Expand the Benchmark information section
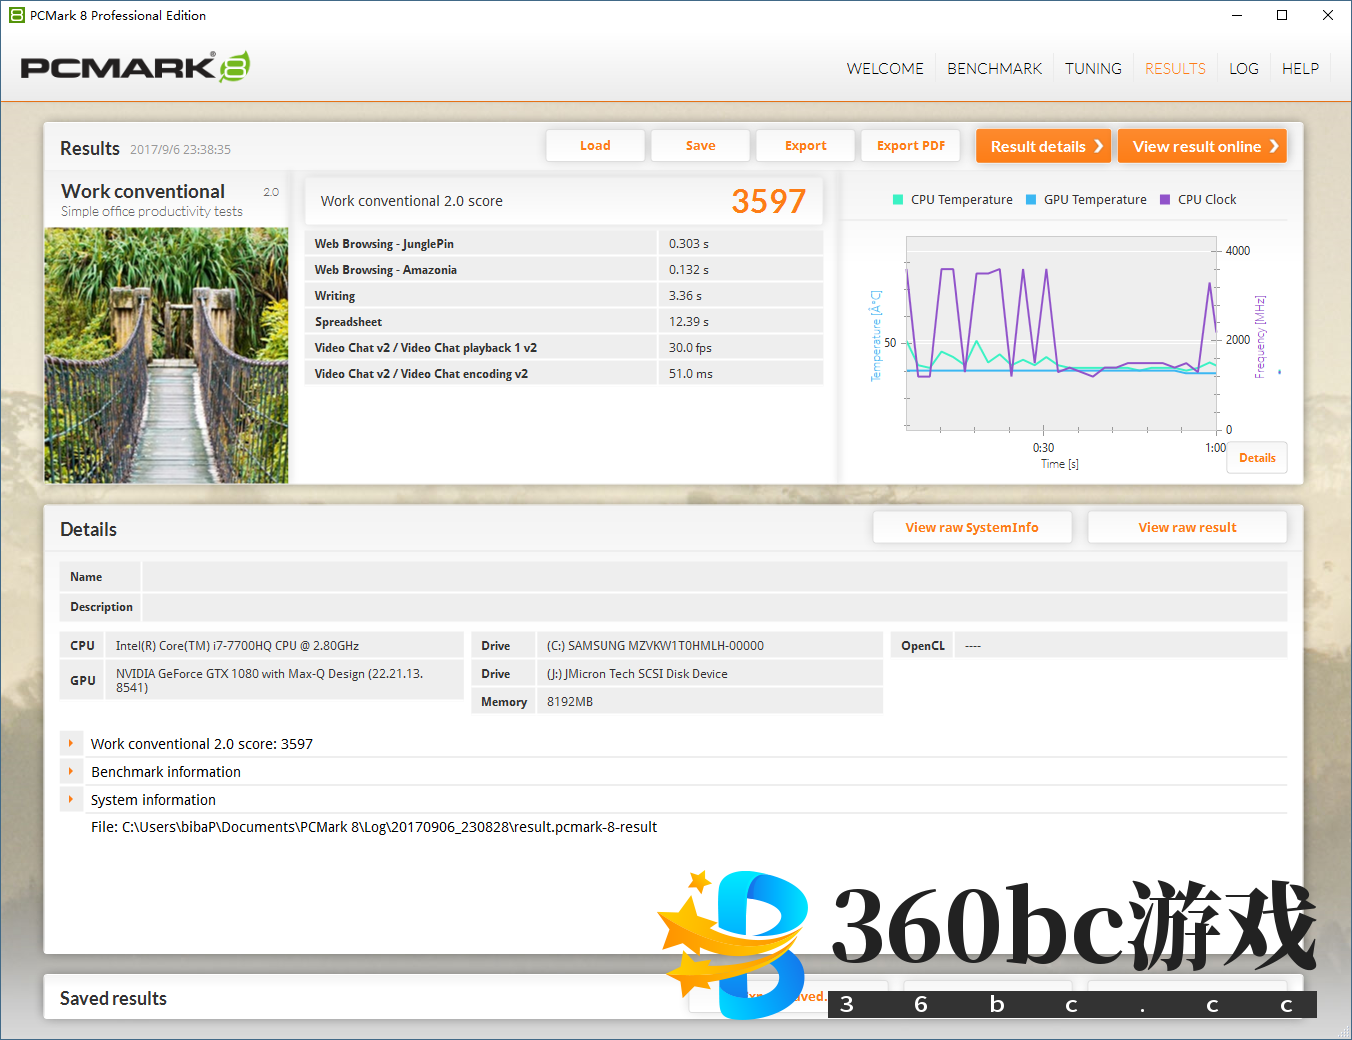 71,772
